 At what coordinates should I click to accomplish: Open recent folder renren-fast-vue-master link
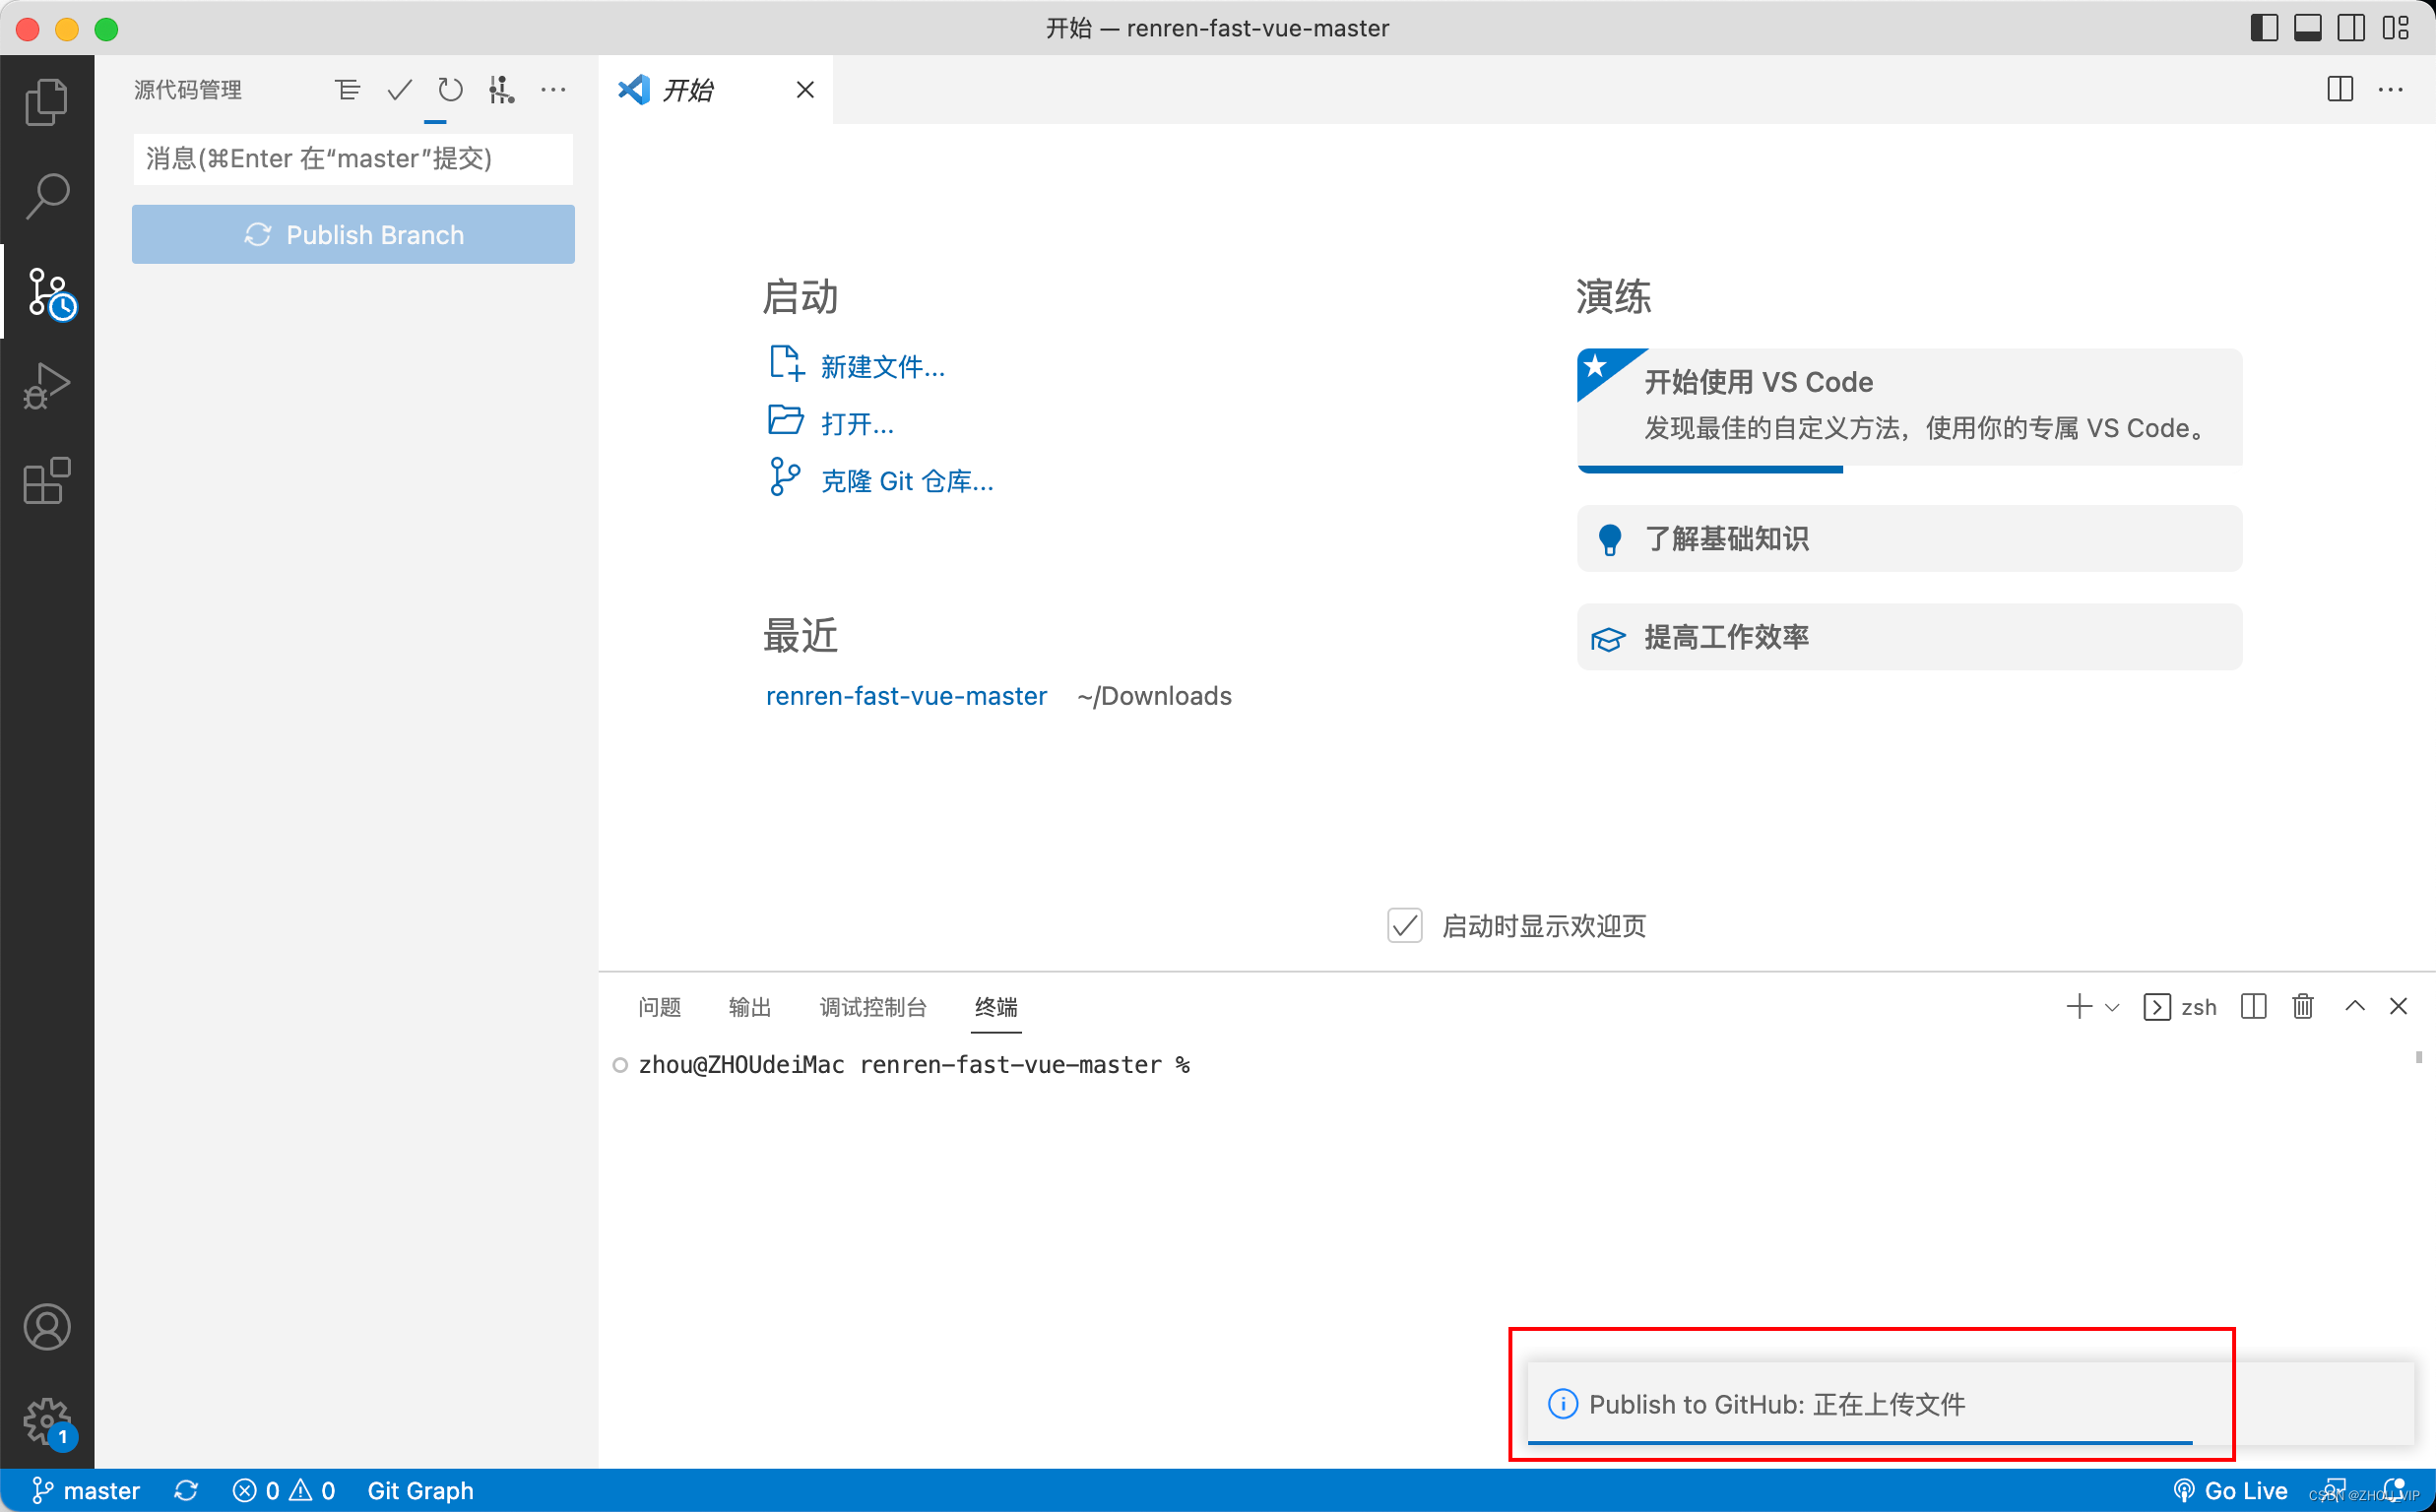point(906,696)
